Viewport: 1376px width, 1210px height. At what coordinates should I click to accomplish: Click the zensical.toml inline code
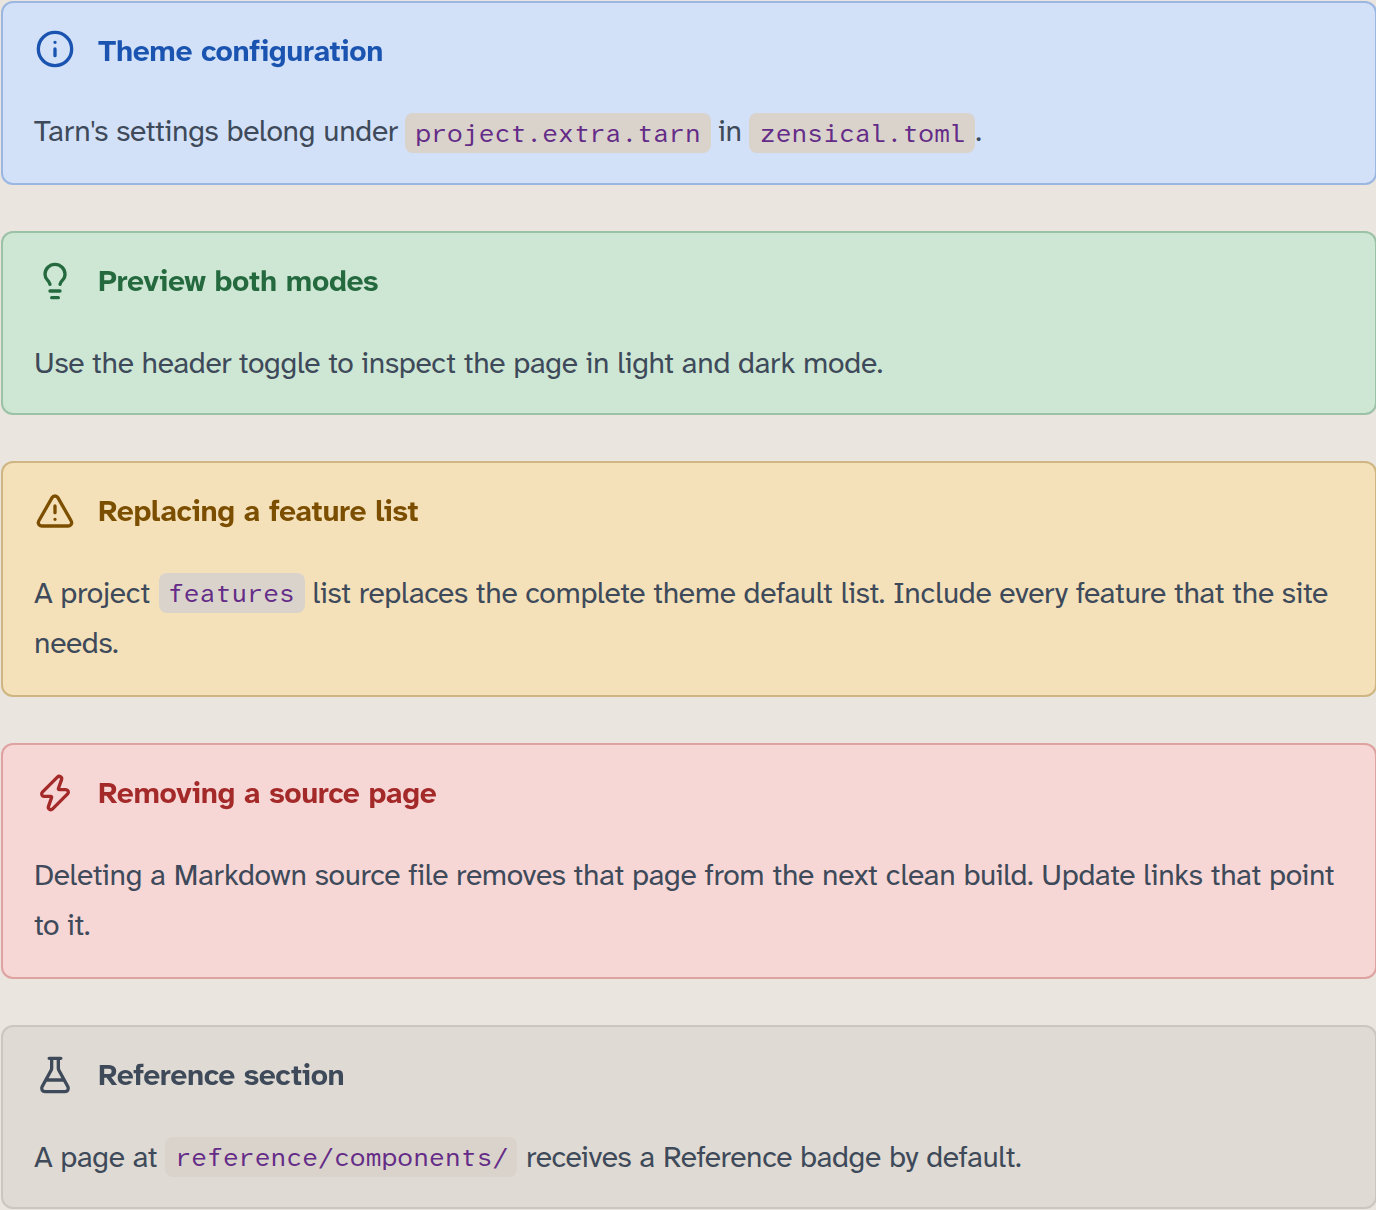click(x=862, y=133)
